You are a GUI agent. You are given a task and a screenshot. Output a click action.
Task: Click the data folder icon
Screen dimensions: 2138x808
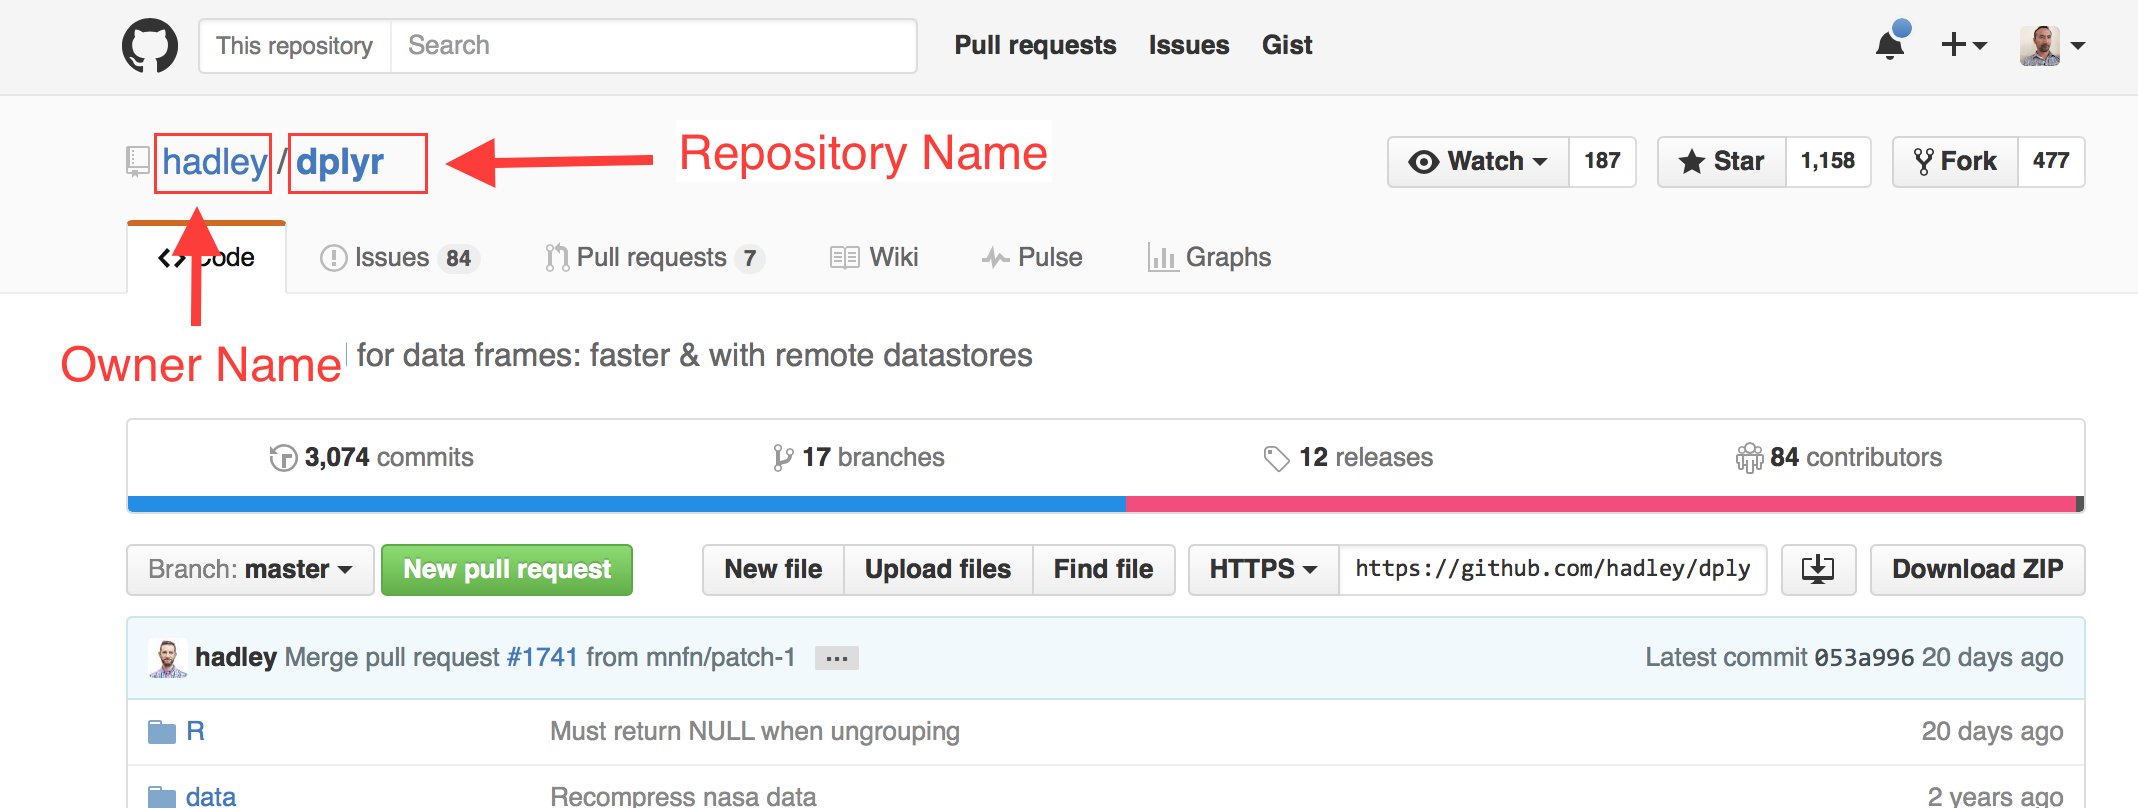(x=161, y=796)
